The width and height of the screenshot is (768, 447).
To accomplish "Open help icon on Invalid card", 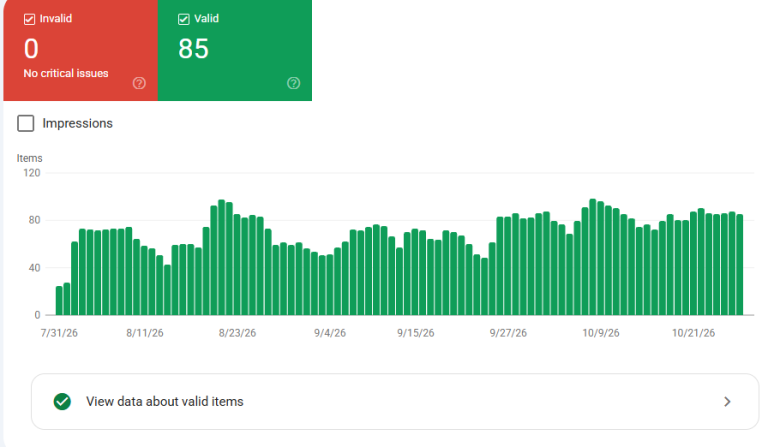I will [x=139, y=83].
